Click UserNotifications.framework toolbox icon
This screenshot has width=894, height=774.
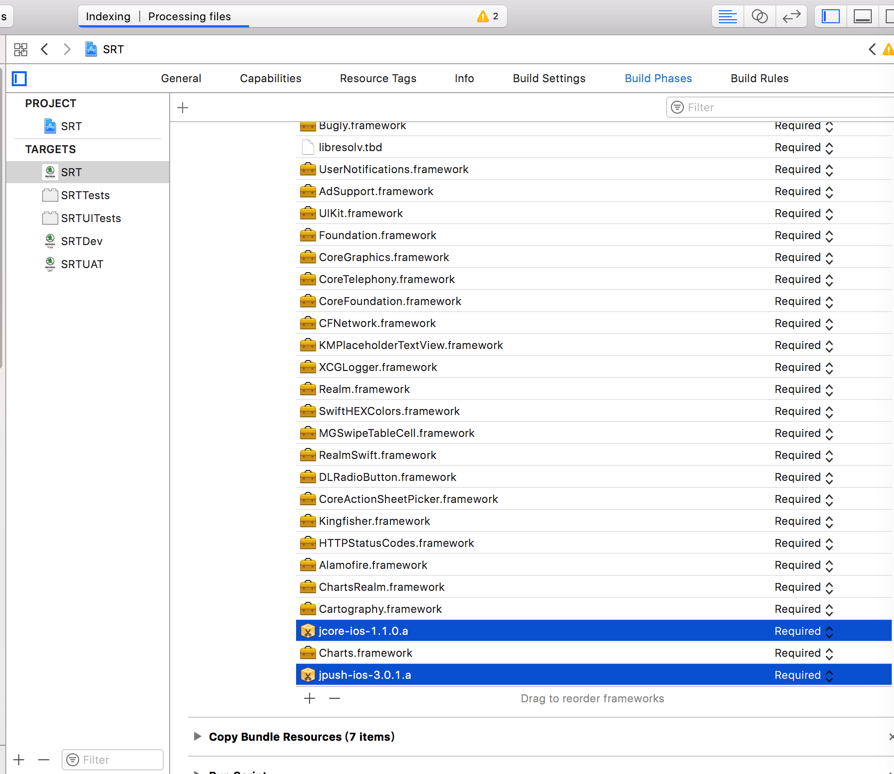308,169
